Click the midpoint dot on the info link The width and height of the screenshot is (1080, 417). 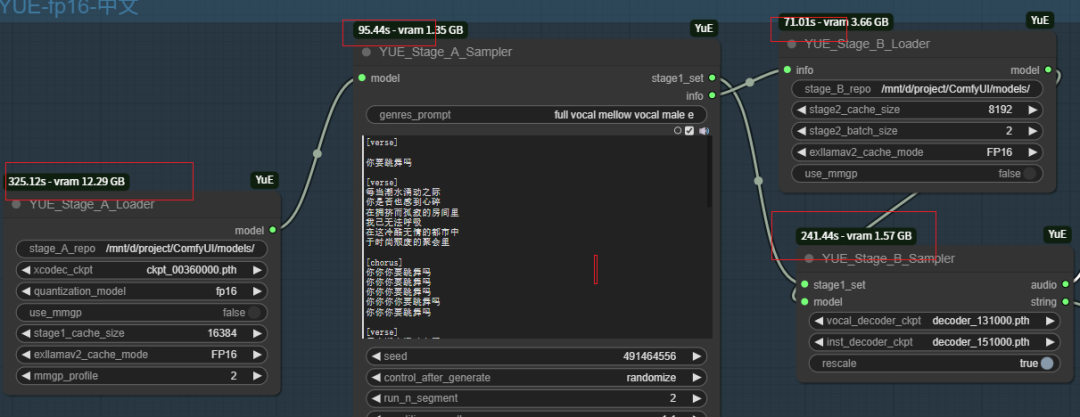749,82
